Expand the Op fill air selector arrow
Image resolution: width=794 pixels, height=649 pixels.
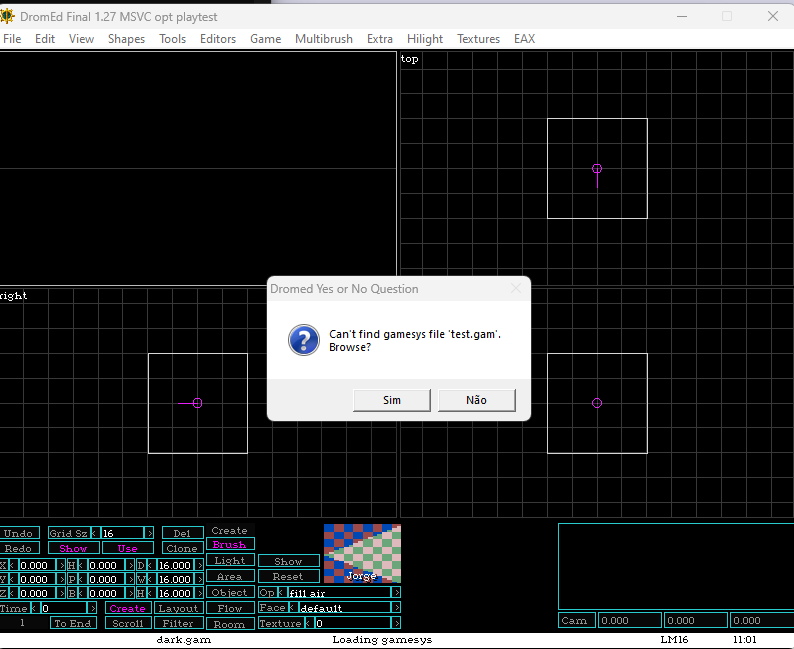point(396,592)
